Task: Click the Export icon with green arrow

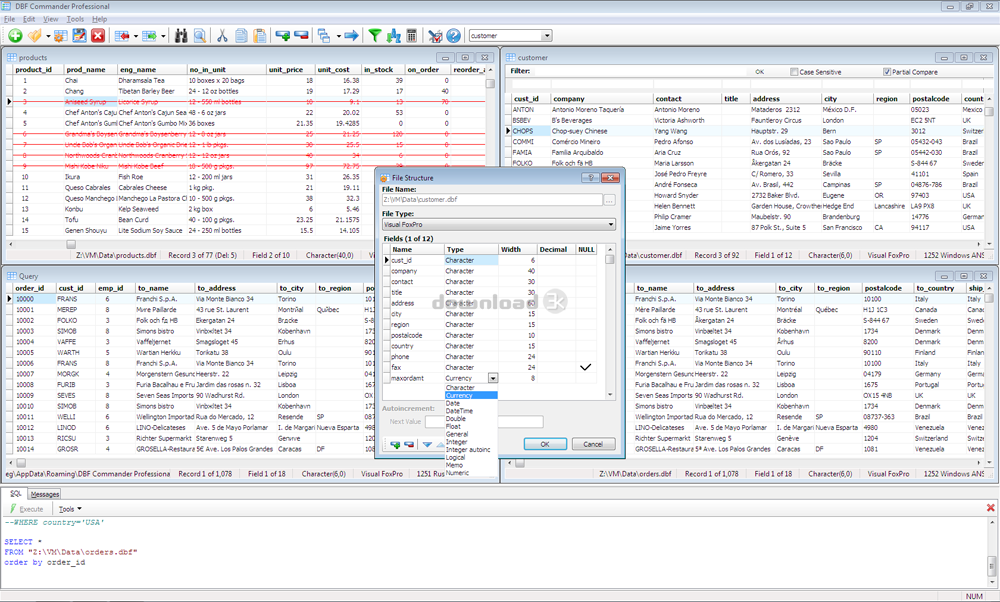Action: pyautogui.click(x=149, y=36)
